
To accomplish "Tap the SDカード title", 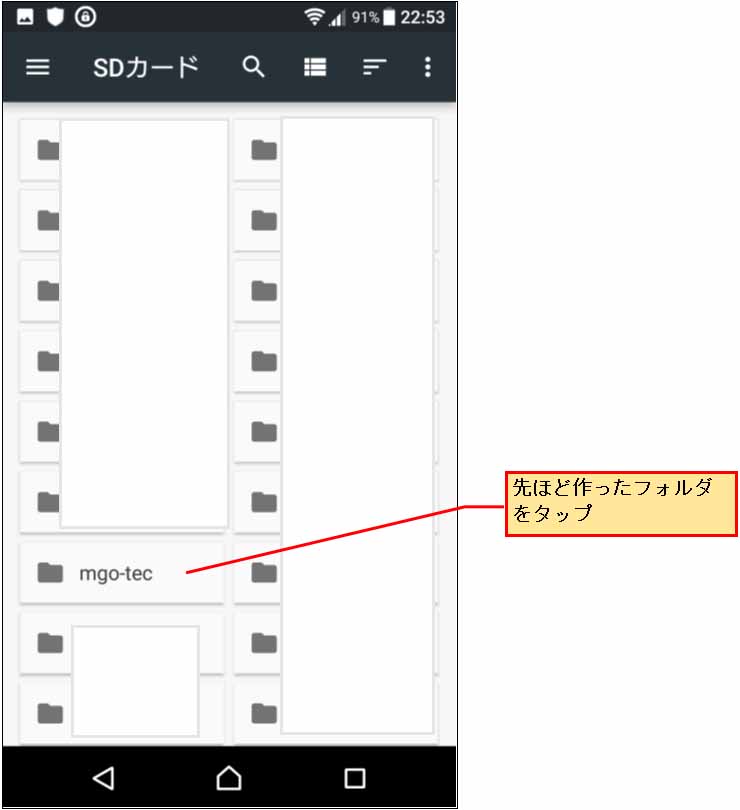I will (146, 67).
